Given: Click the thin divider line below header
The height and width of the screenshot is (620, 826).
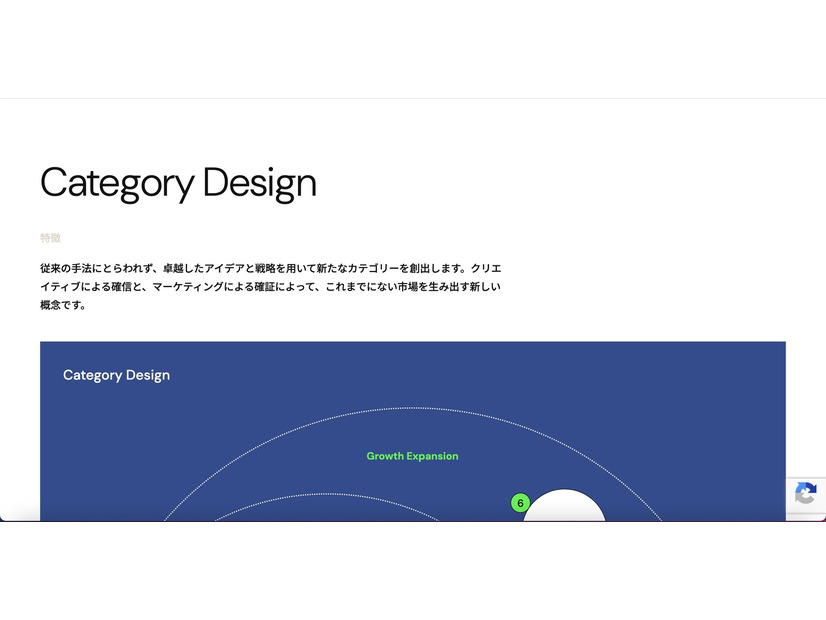Looking at the screenshot, I should (400, 98).
